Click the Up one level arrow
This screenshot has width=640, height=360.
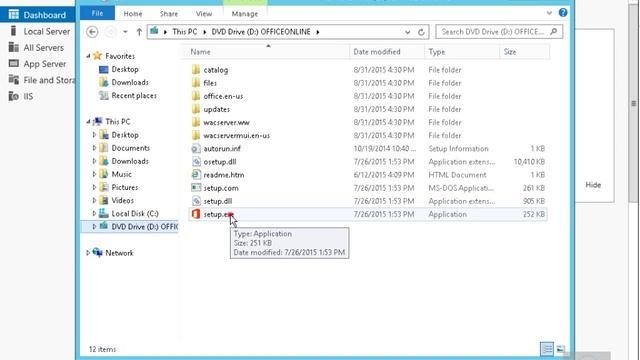click(139, 32)
